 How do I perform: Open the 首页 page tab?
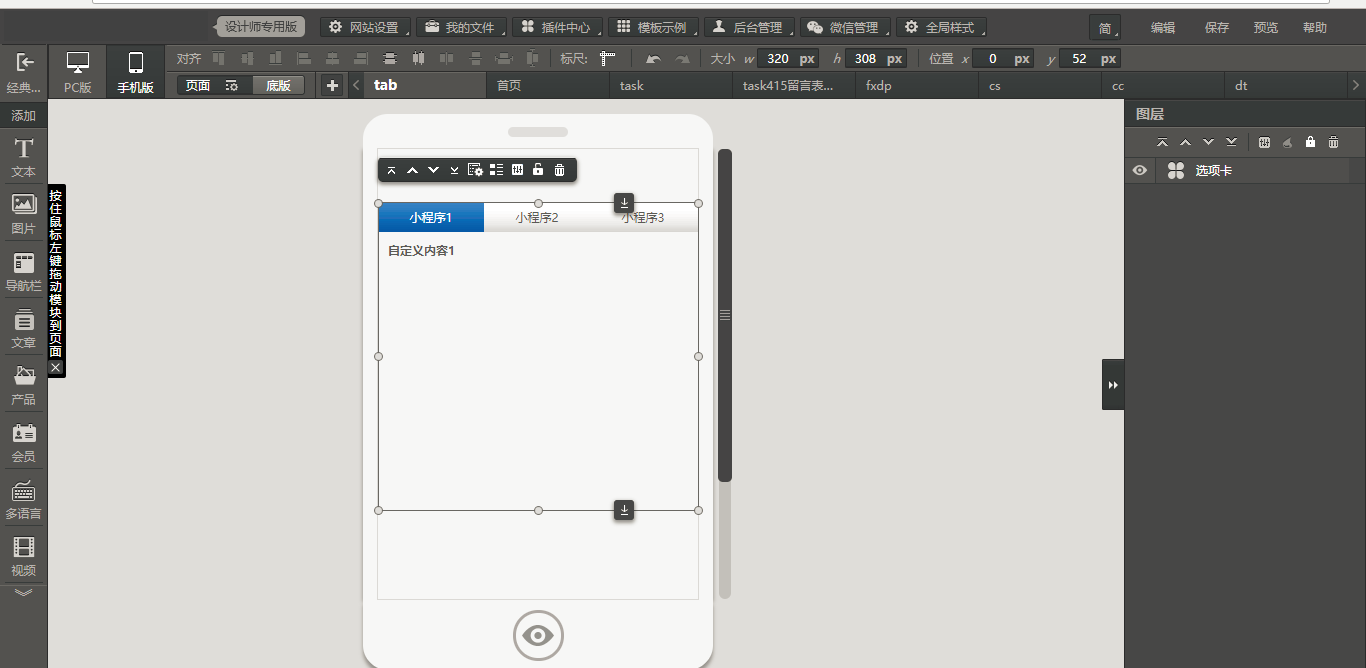click(x=509, y=86)
